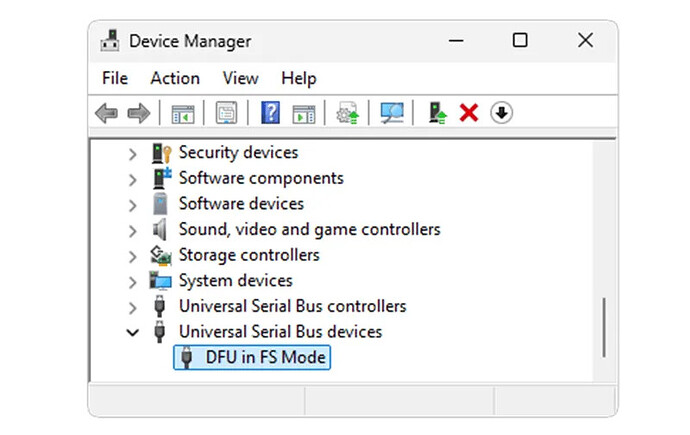Expand the Security devices node
This screenshot has width=690, height=435.
tap(133, 153)
